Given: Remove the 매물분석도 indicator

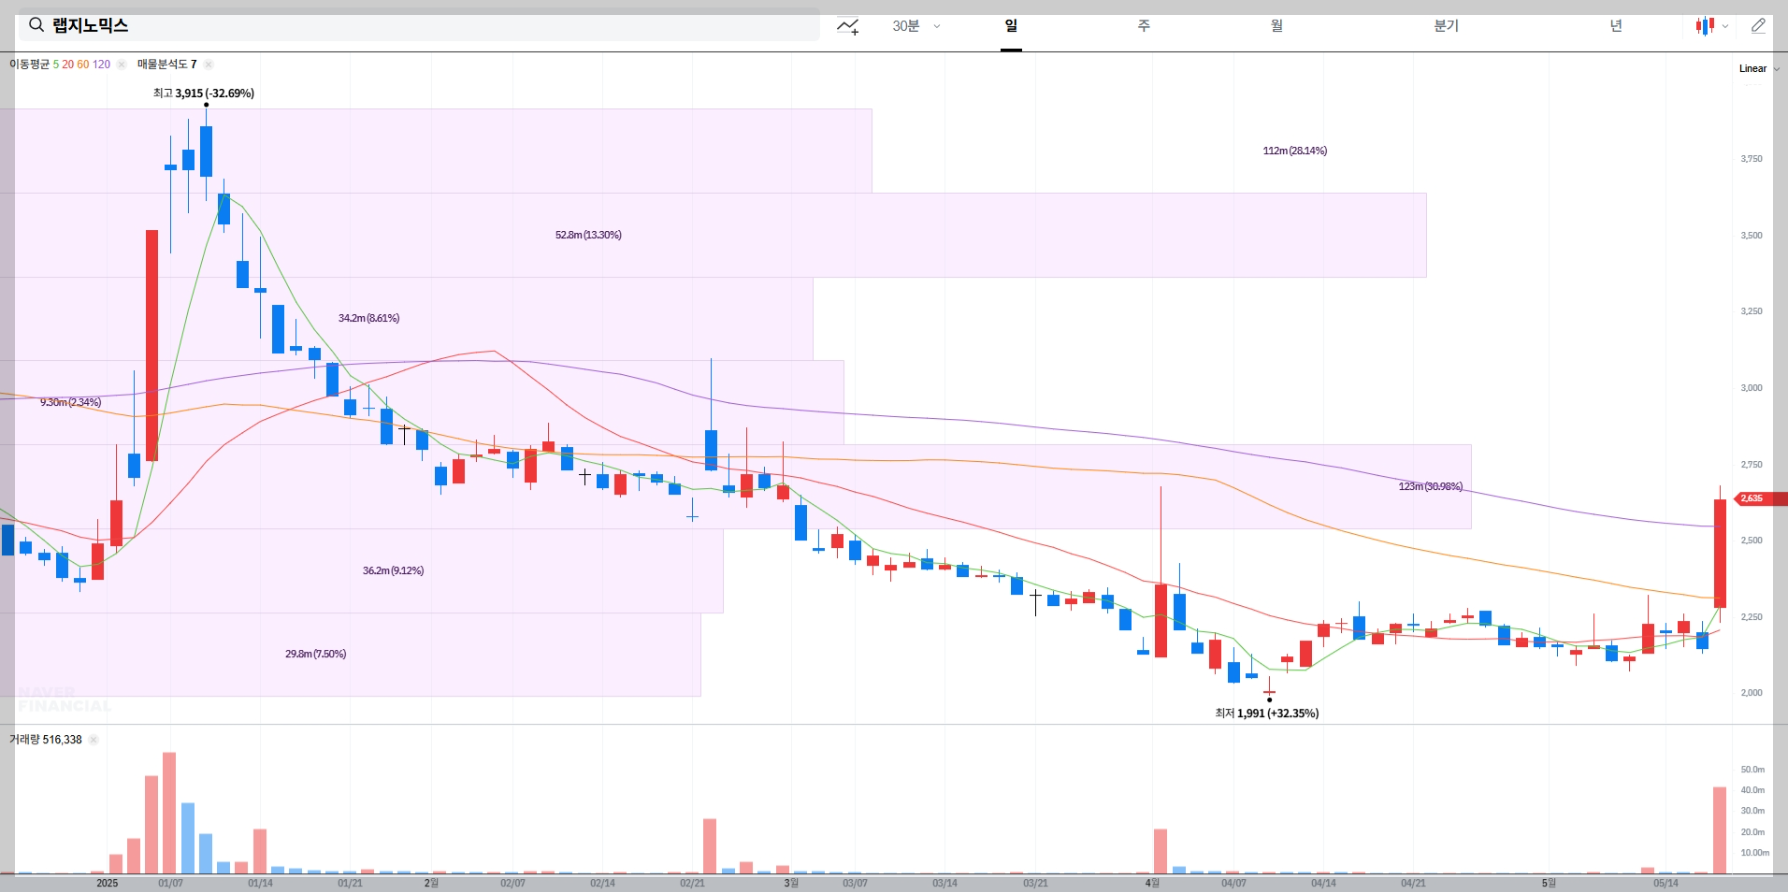Looking at the screenshot, I should click(x=208, y=64).
